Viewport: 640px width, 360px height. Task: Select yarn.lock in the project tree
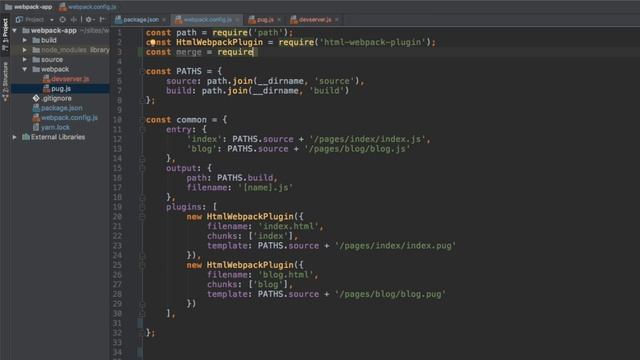(x=56, y=127)
